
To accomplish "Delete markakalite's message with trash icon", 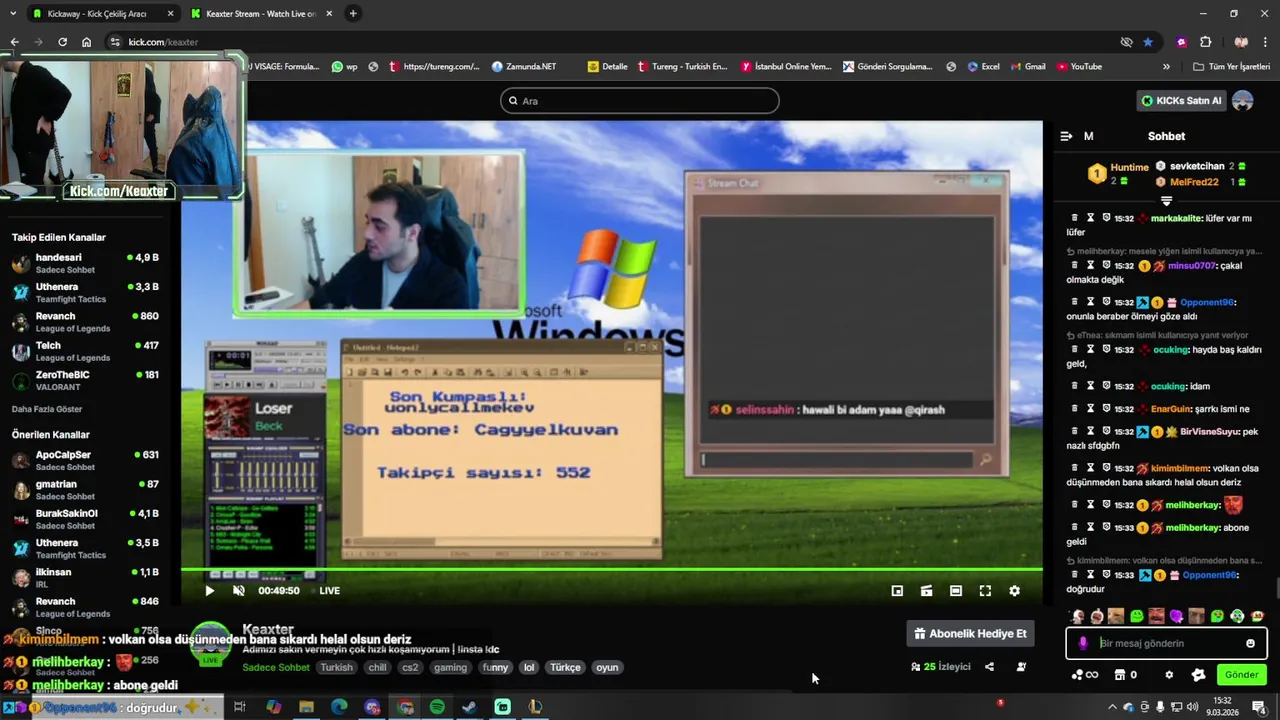I will pos(1075,218).
